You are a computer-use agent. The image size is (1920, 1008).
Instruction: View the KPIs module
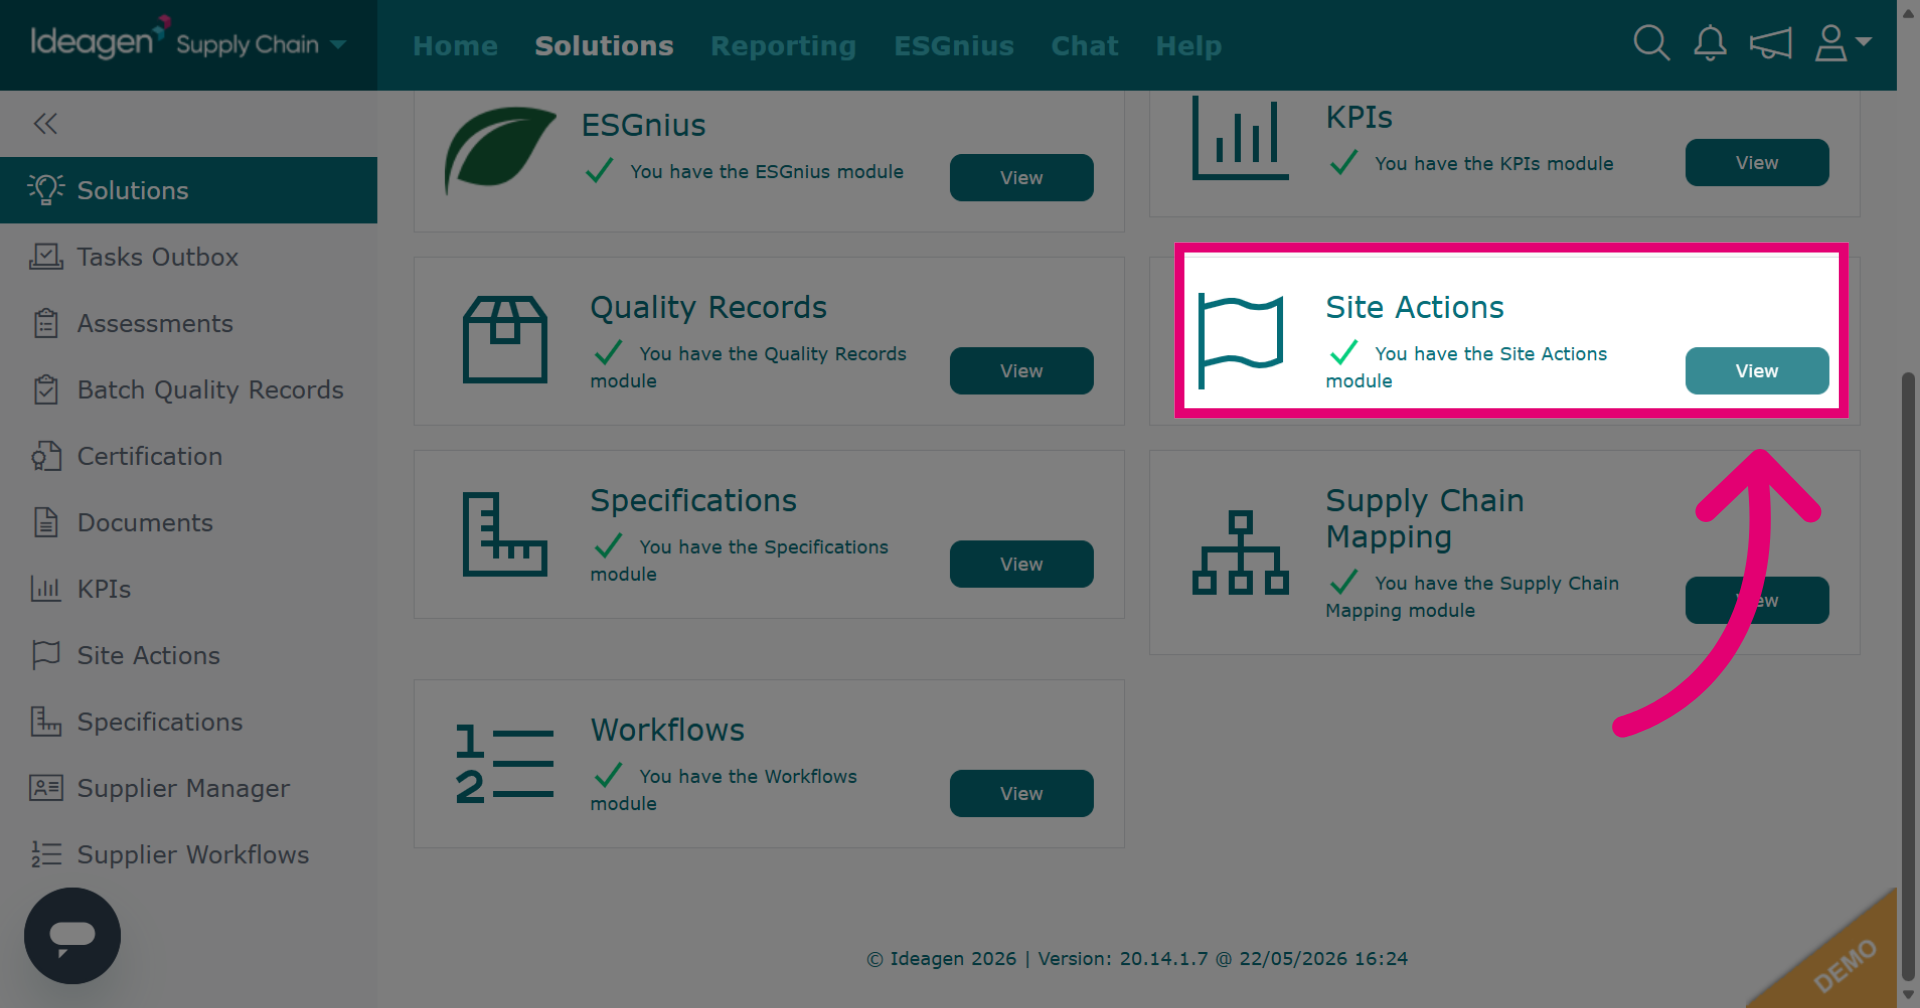point(1757,163)
